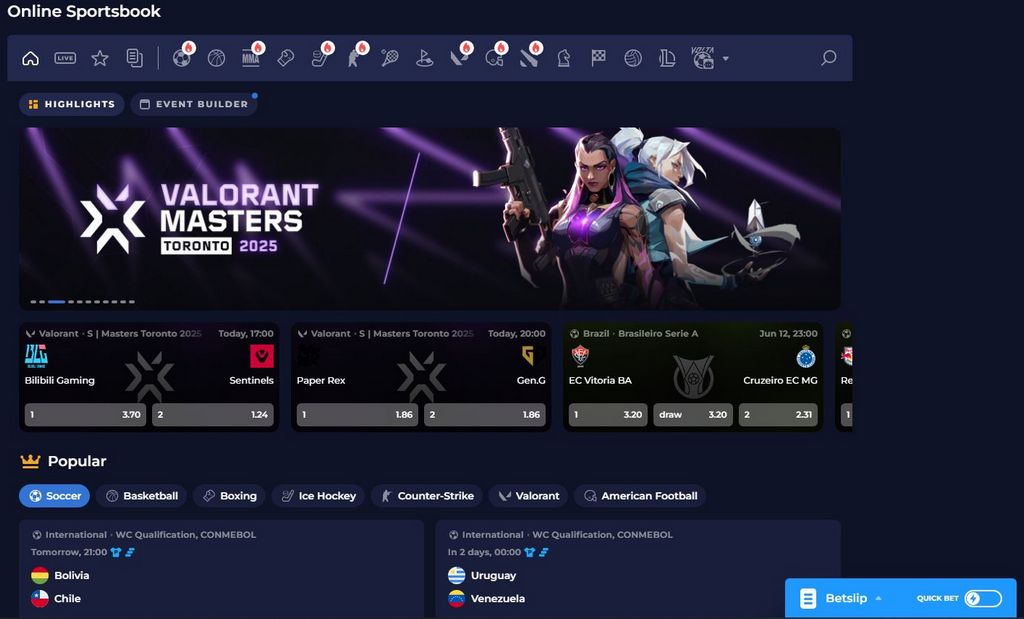Click the Home icon in the navigation bar

(x=30, y=58)
